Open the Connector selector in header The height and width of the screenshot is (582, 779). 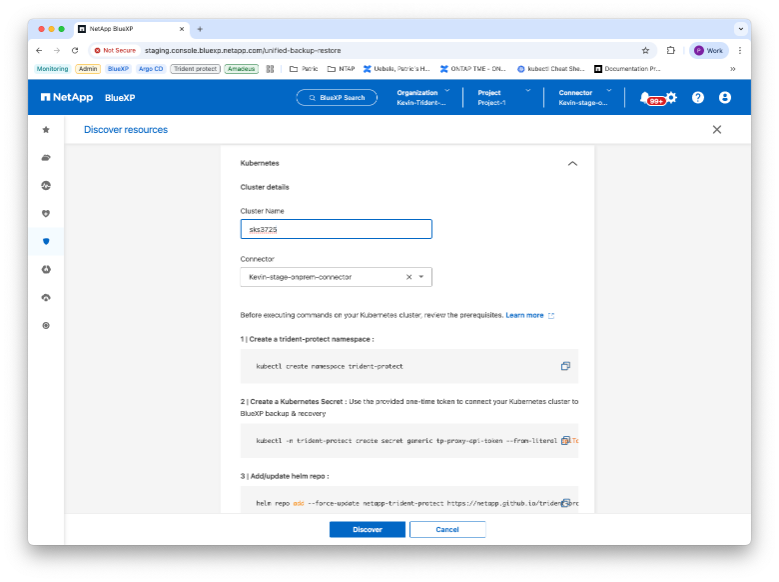[x=585, y=97]
